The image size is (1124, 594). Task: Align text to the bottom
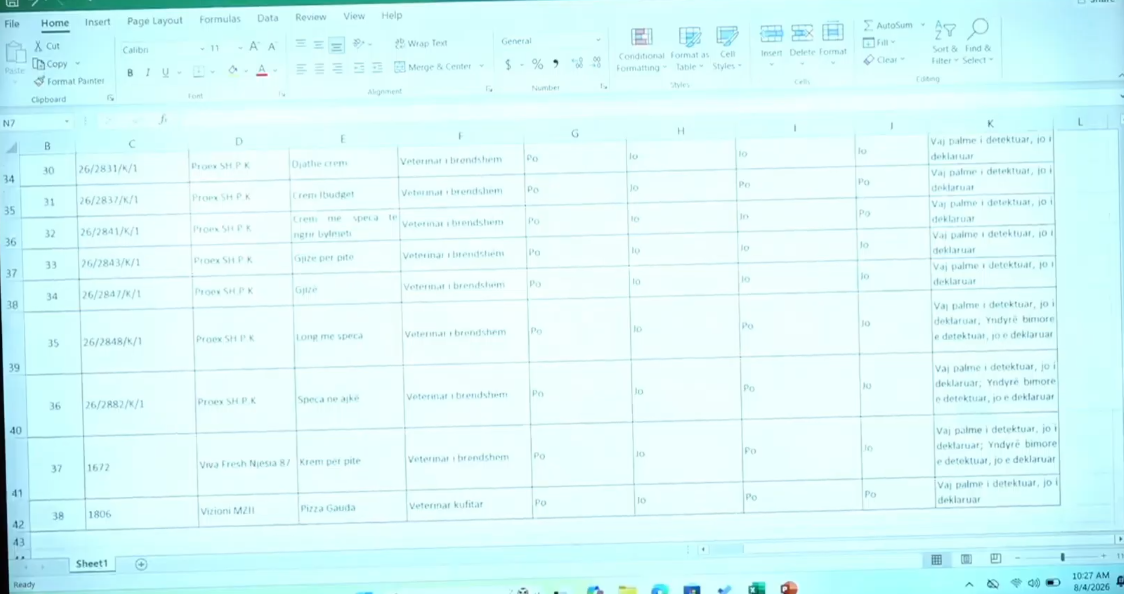(x=336, y=46)
